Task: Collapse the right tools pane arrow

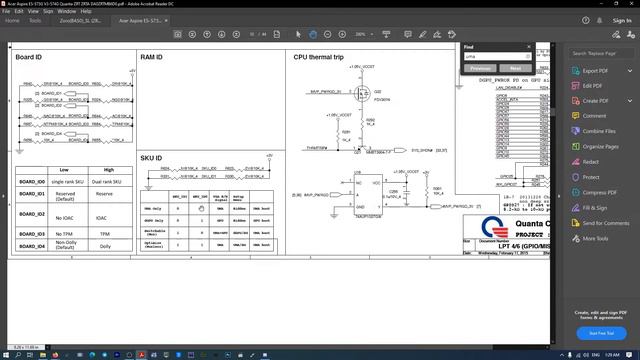Action: 559,196
